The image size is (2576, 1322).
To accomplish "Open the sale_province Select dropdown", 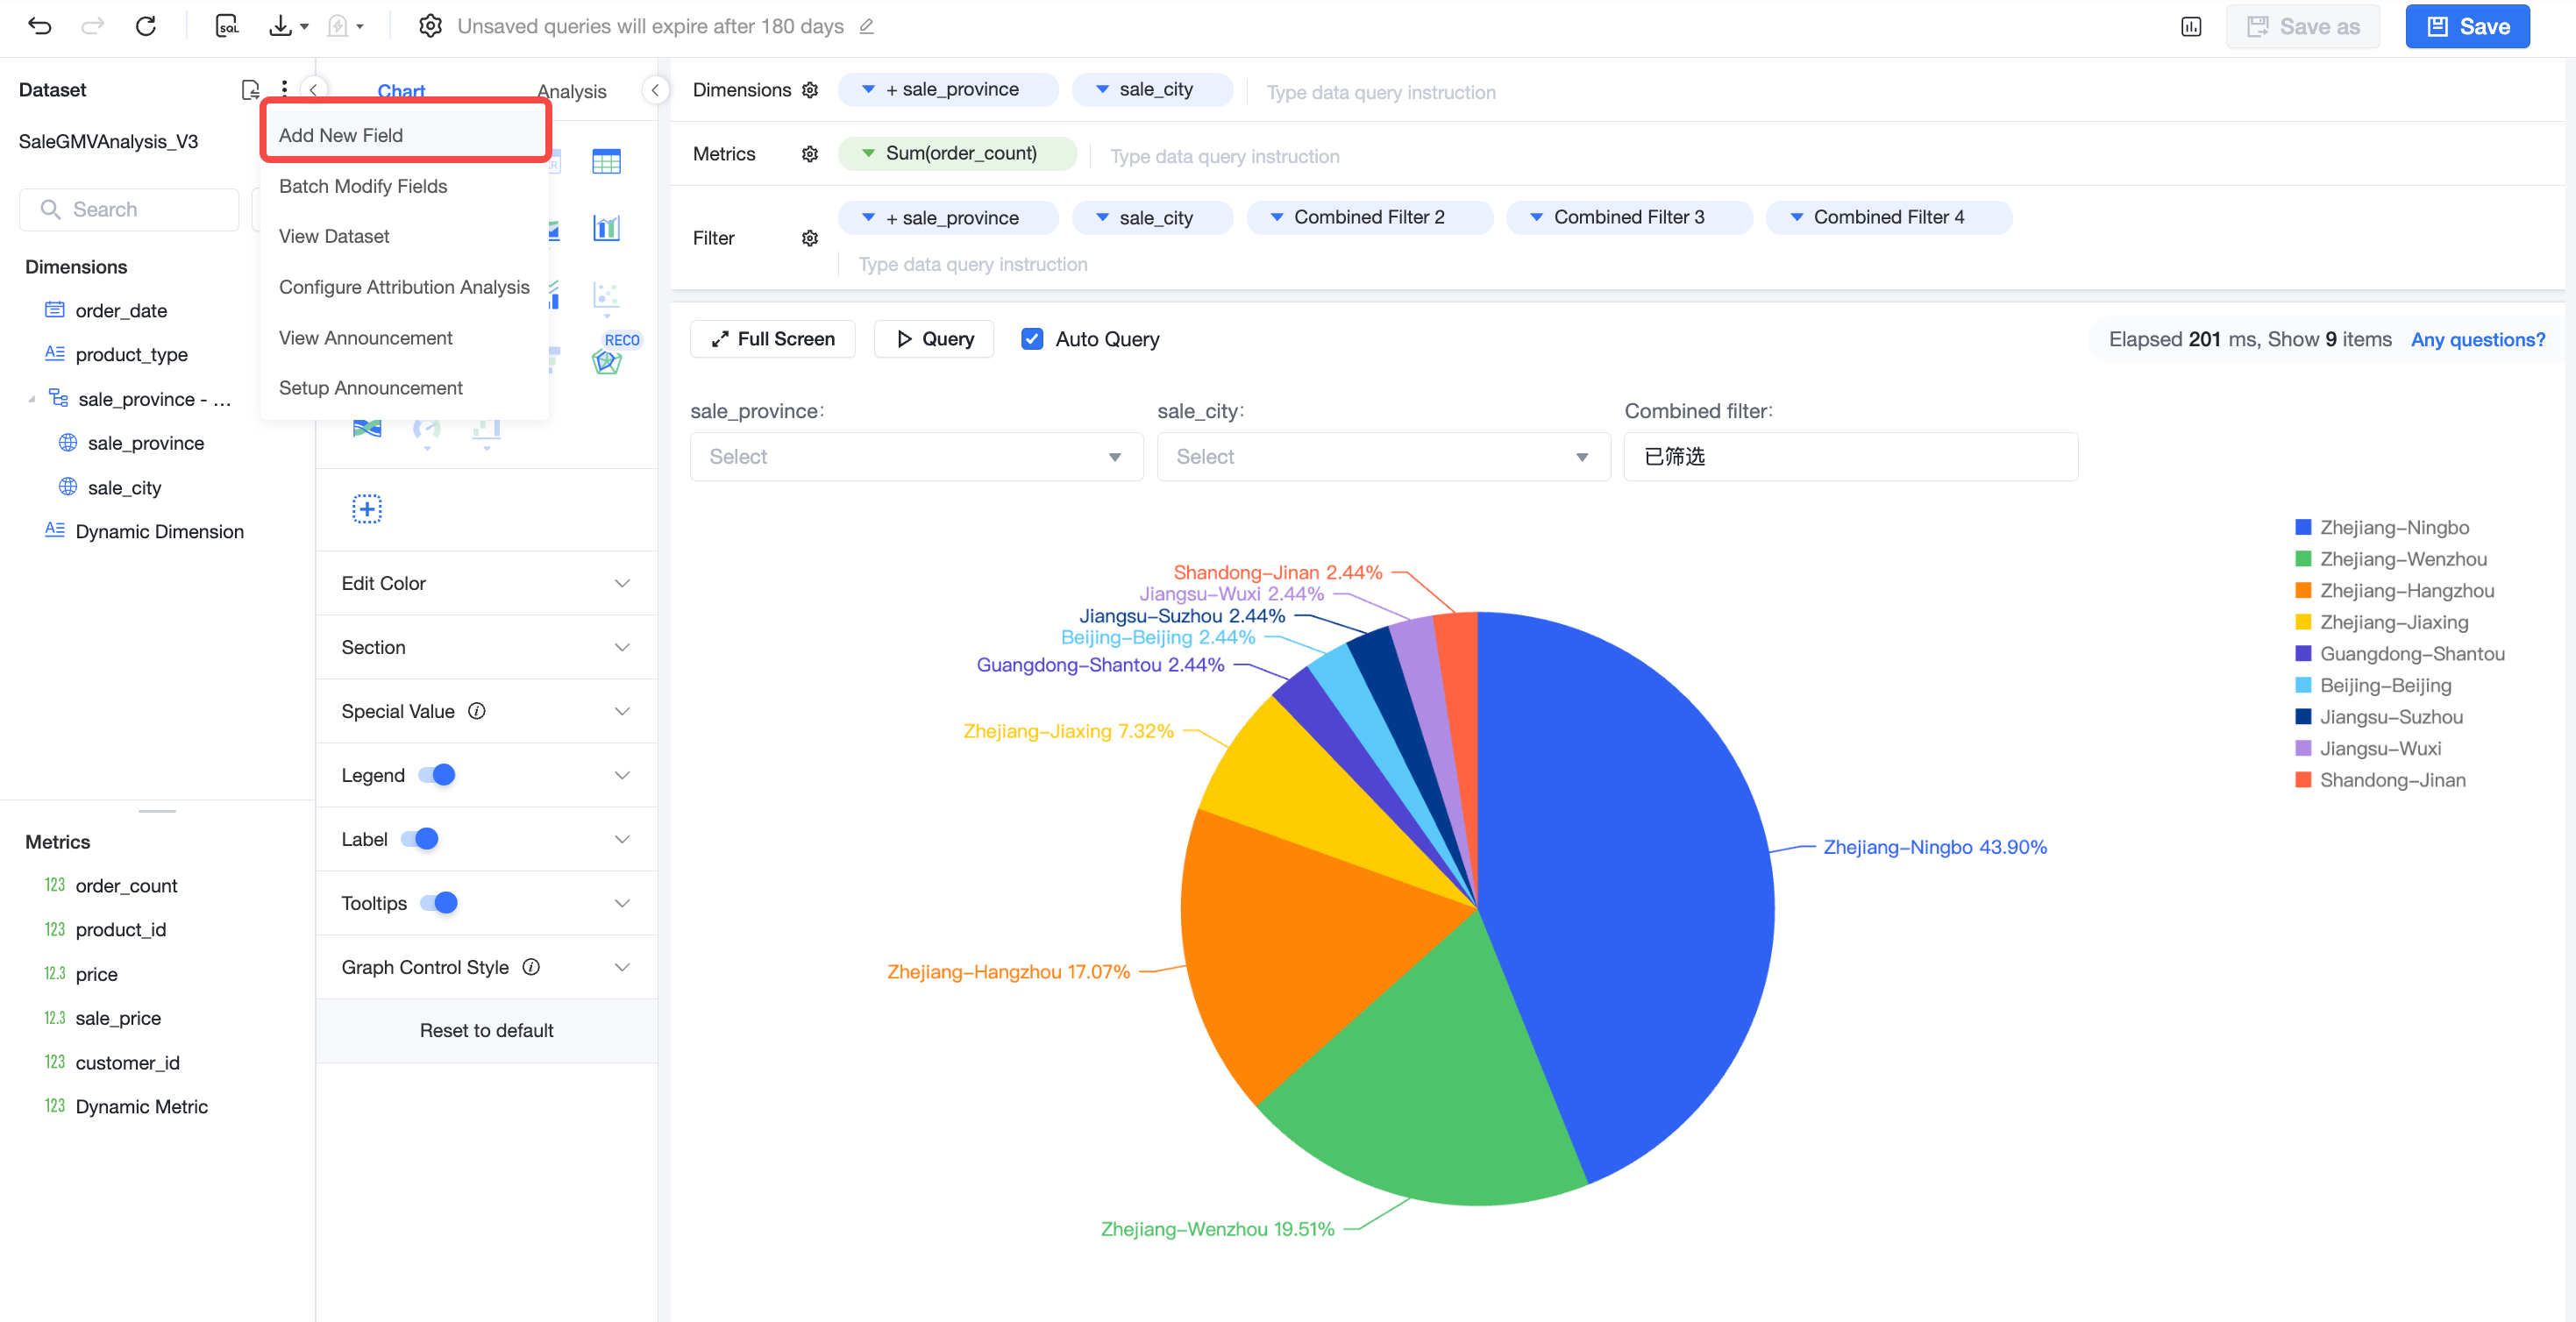I will (x=916, y=457).
